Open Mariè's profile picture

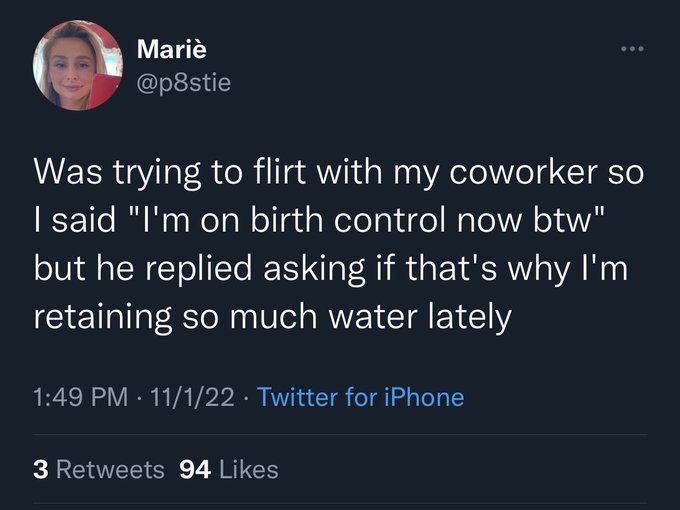pos(78,65)
